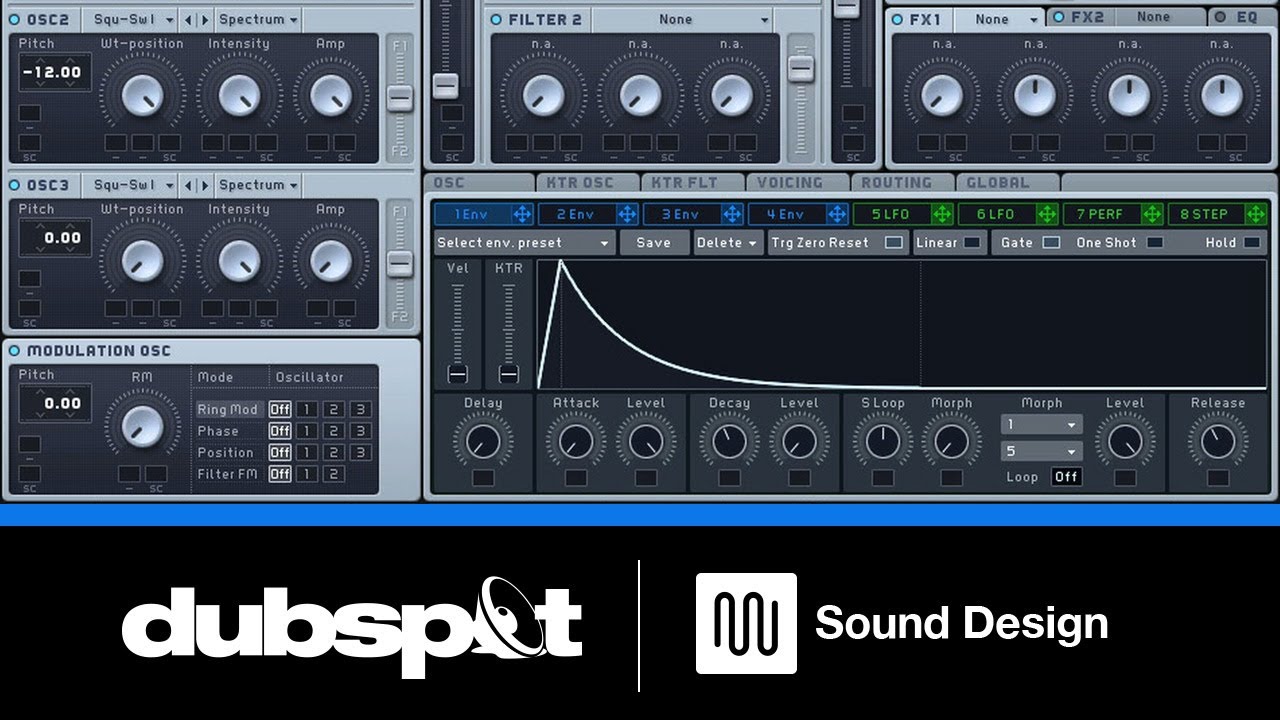Image resolution: width=1280 pixels, height=720 pixels.
Task: Click the OSC3 Wt-position knob
Action: point(142,261)
